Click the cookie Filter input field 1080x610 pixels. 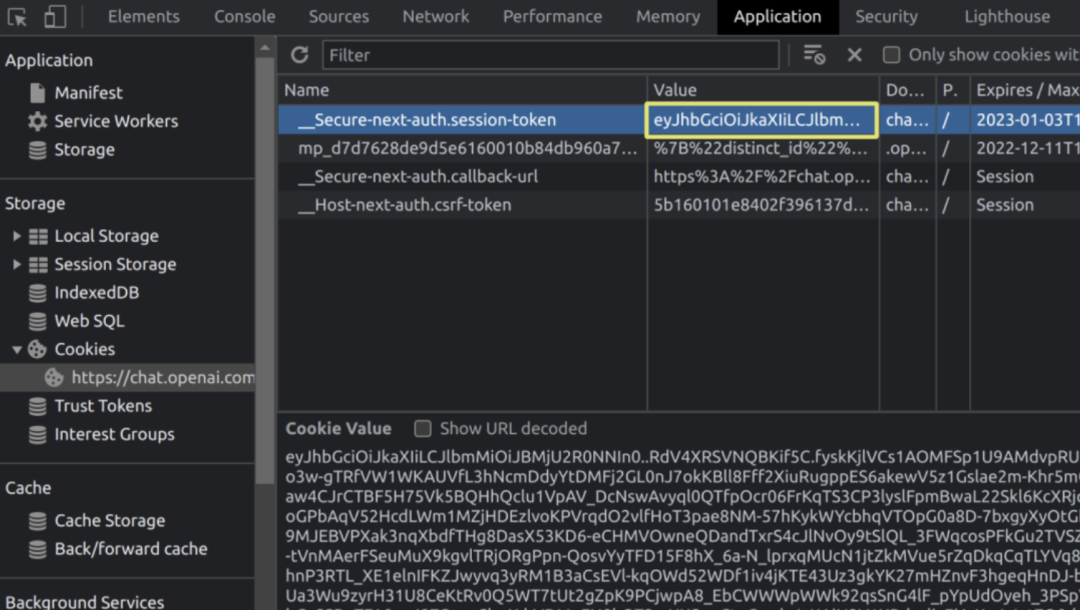[x=550, y=55]
